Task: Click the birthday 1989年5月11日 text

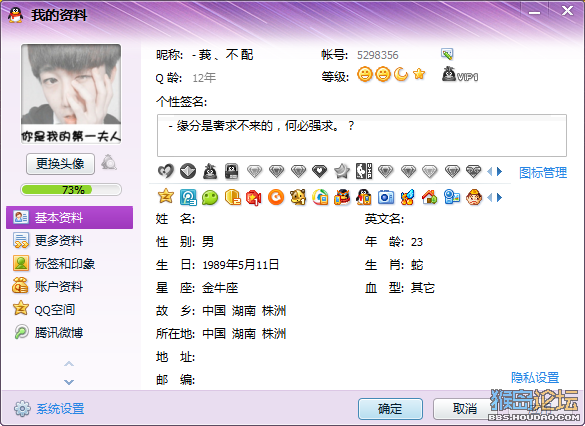Action: (x=241, y=265)
